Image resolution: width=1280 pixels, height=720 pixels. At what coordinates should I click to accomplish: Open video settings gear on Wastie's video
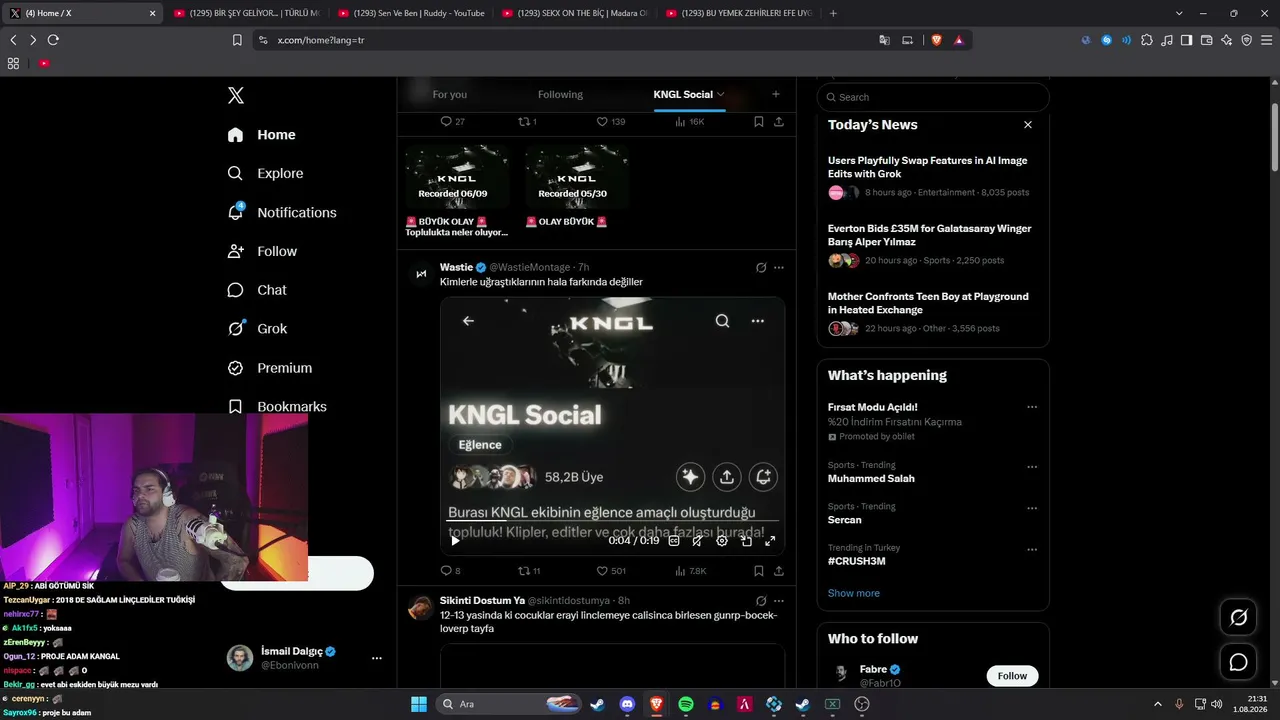pos(722,541)
